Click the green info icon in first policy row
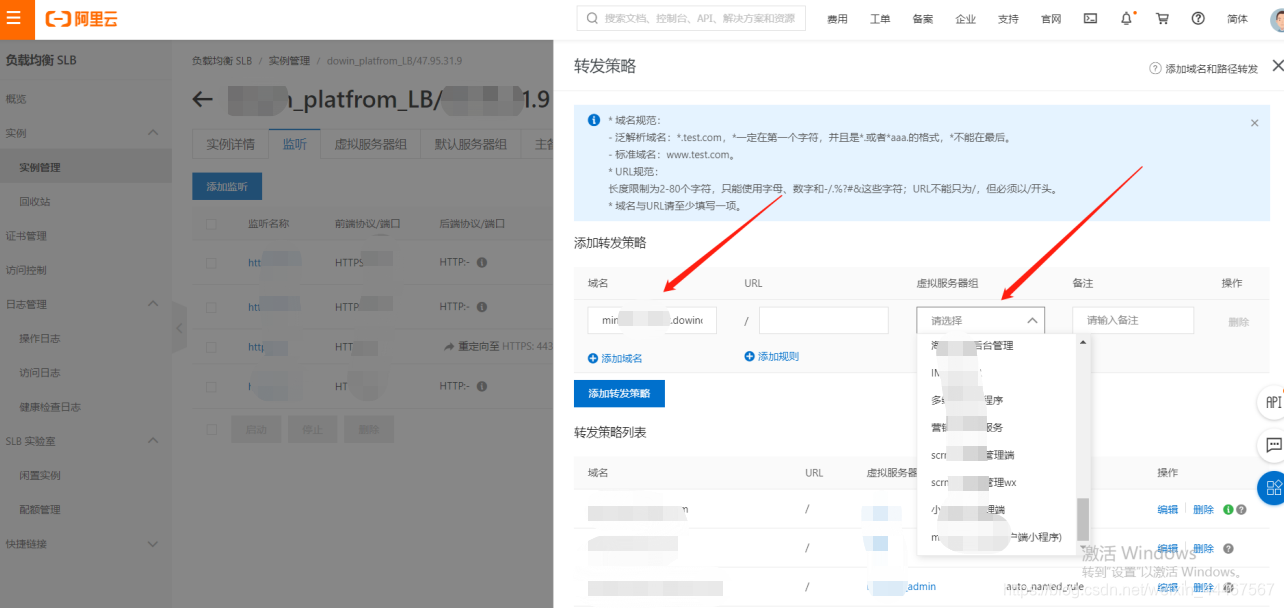Screen dimensions: 1284x608 coord(1228,510)
